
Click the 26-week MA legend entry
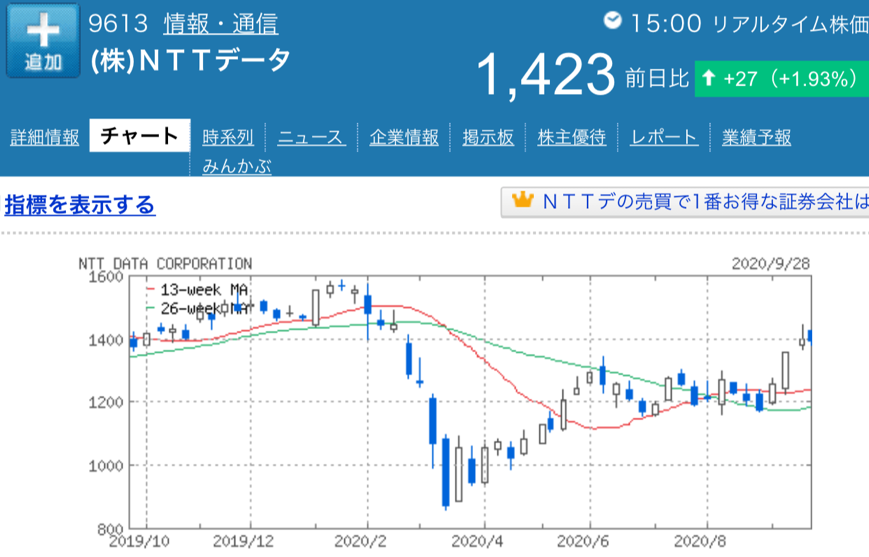click(197, 308)
